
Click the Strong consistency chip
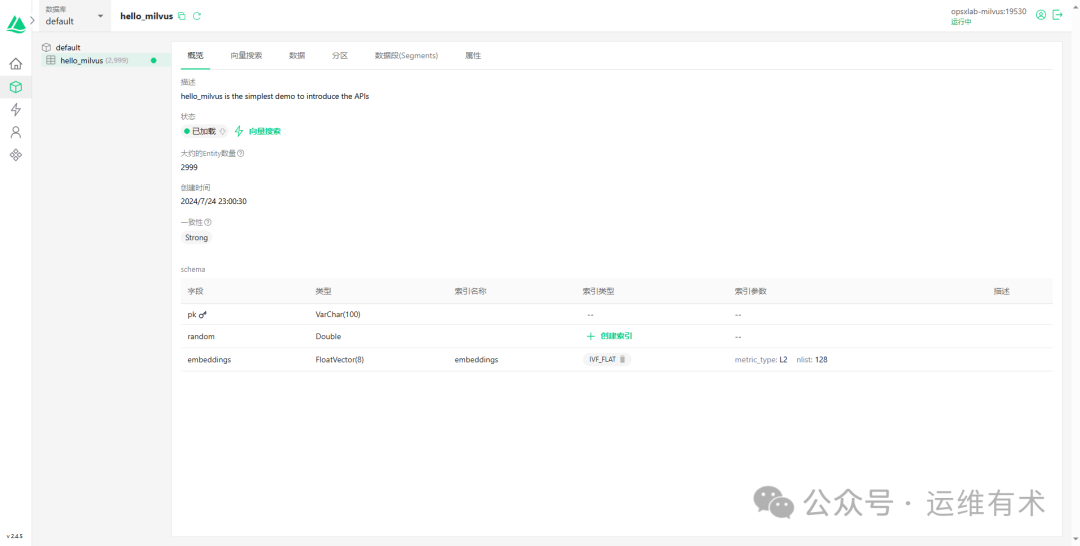[x=196, y=238]
